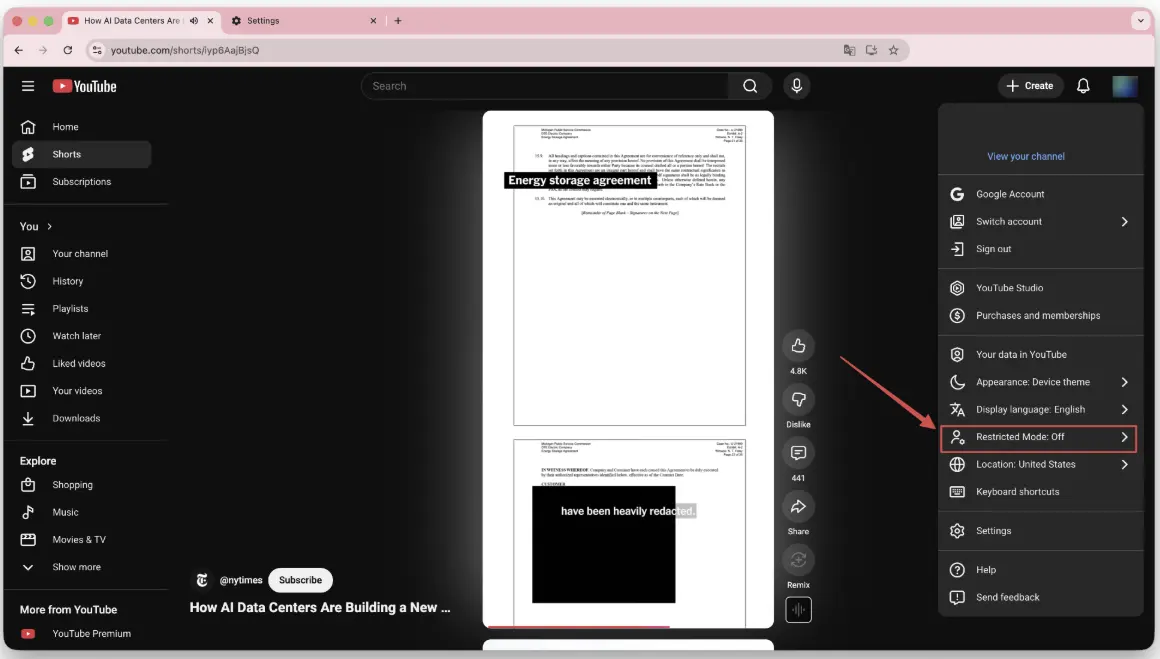Click the browser address bar URL
This screenshot has height=659, width=1160.
tap(185, 50)
